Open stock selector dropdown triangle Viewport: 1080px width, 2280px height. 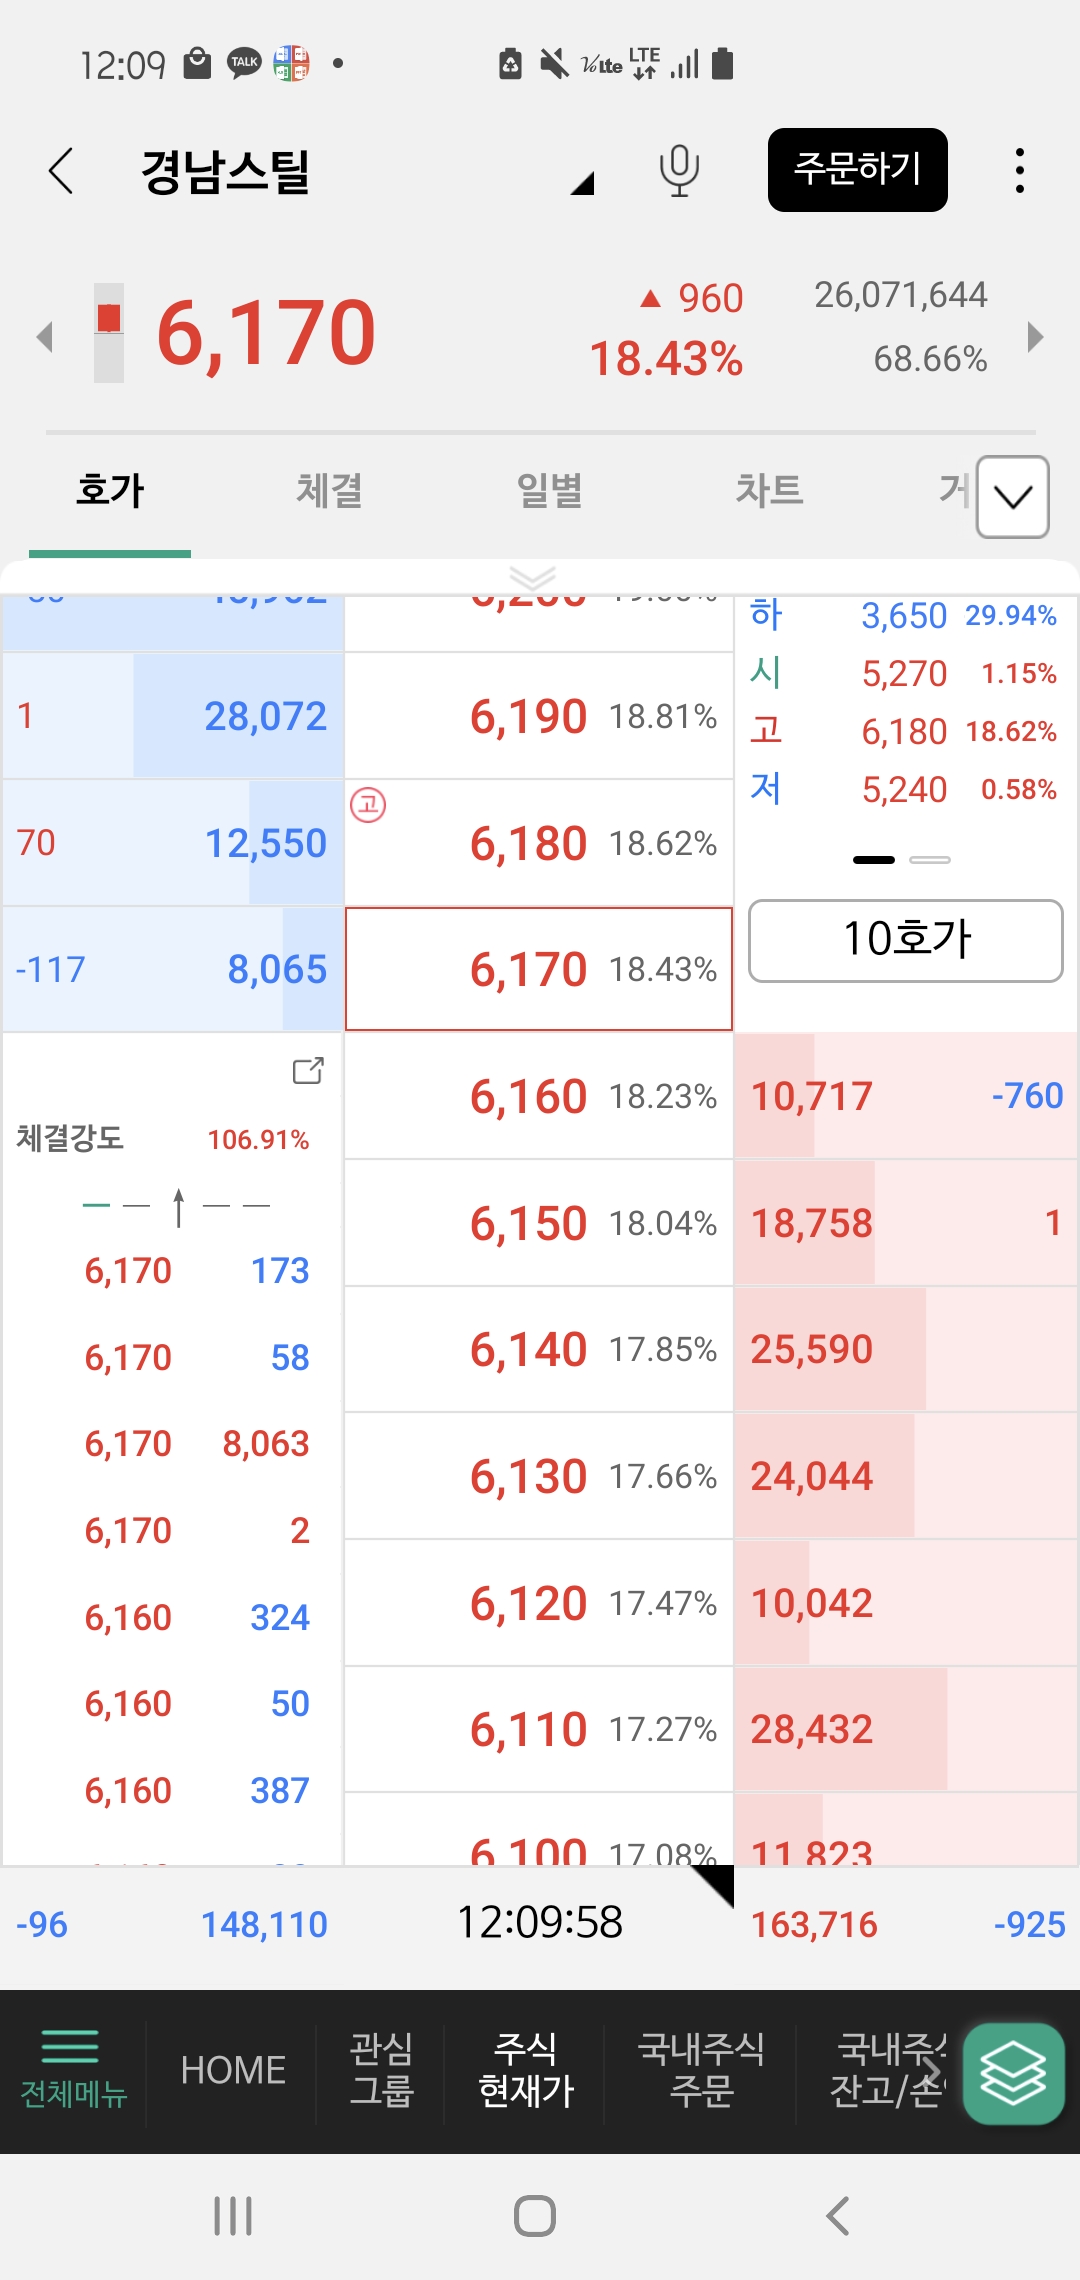click(x=582, y=183)
